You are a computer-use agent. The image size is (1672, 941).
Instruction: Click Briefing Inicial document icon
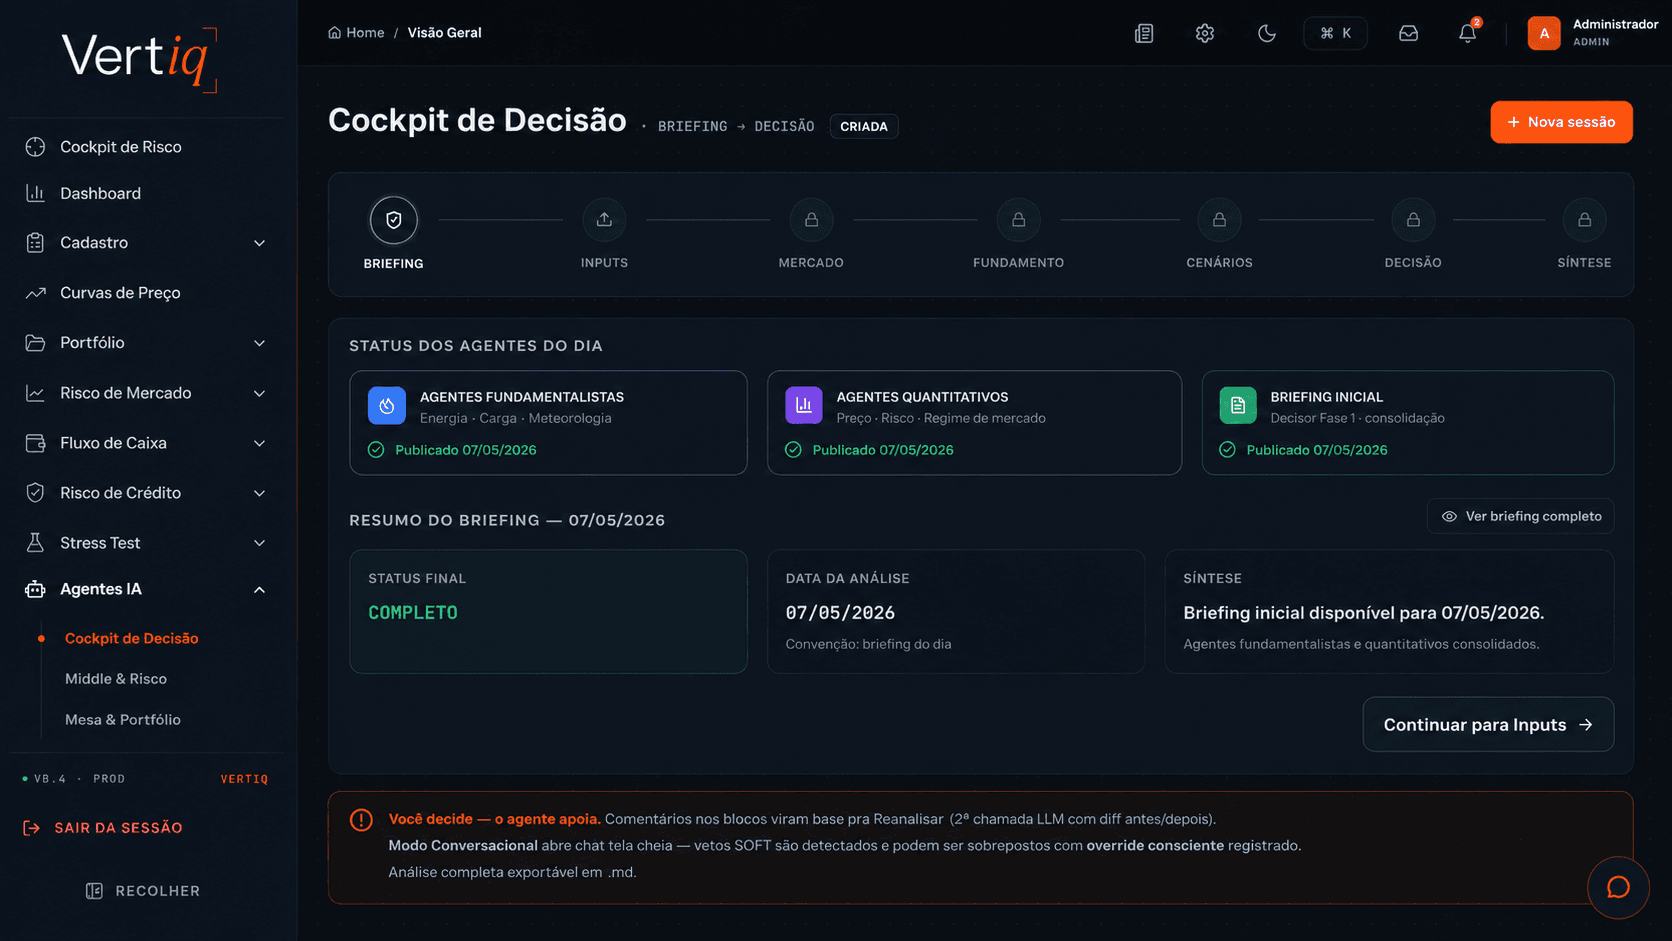pyautogui.click(x=1238, y=406)
